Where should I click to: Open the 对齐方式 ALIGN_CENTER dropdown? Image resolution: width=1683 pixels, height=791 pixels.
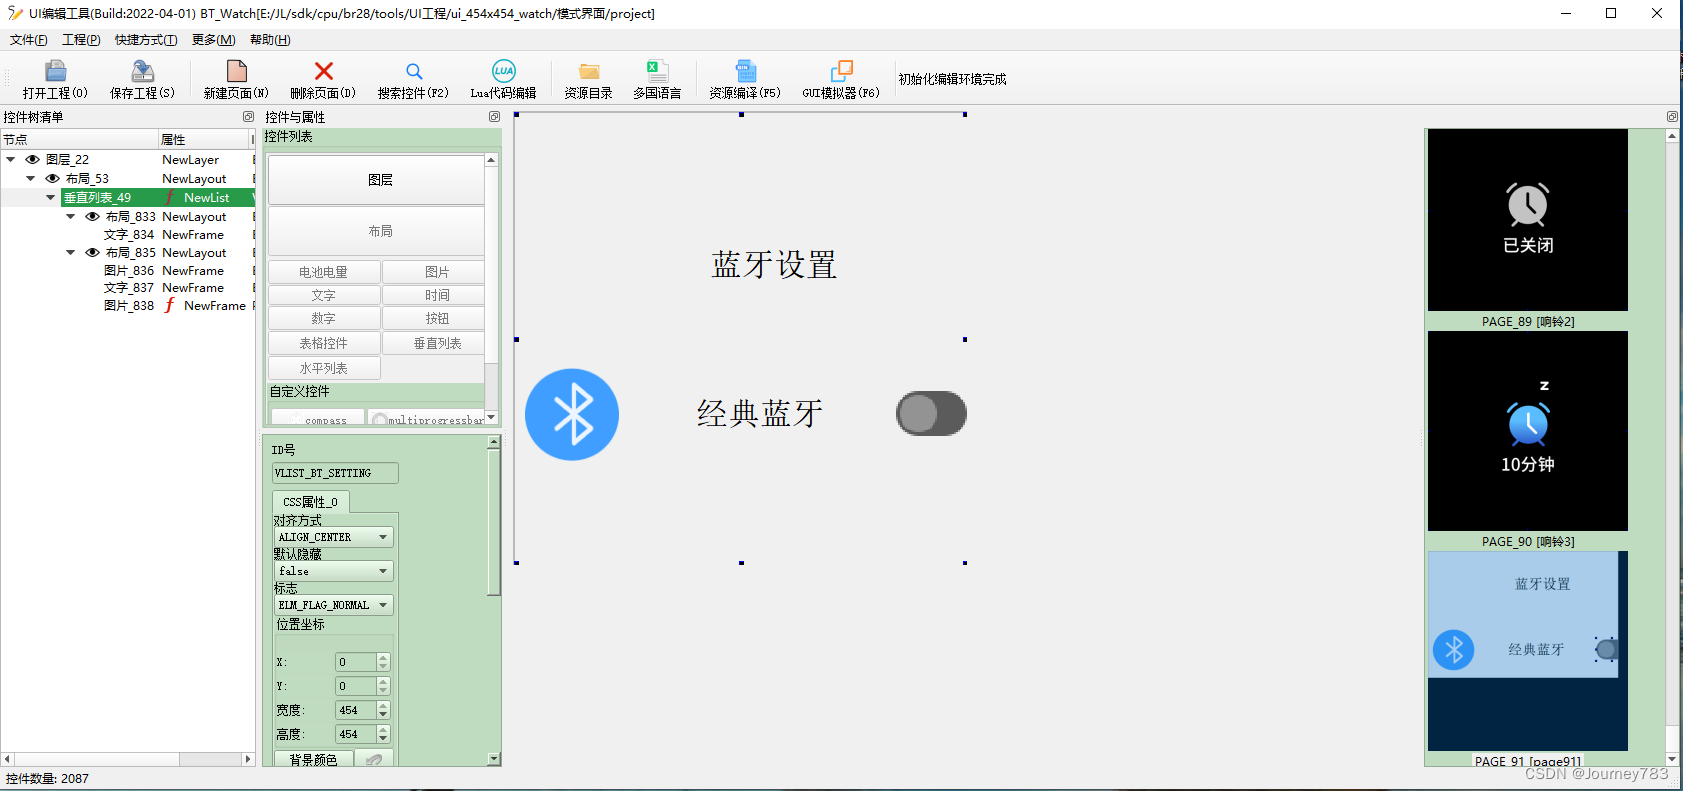click(333, 537)
